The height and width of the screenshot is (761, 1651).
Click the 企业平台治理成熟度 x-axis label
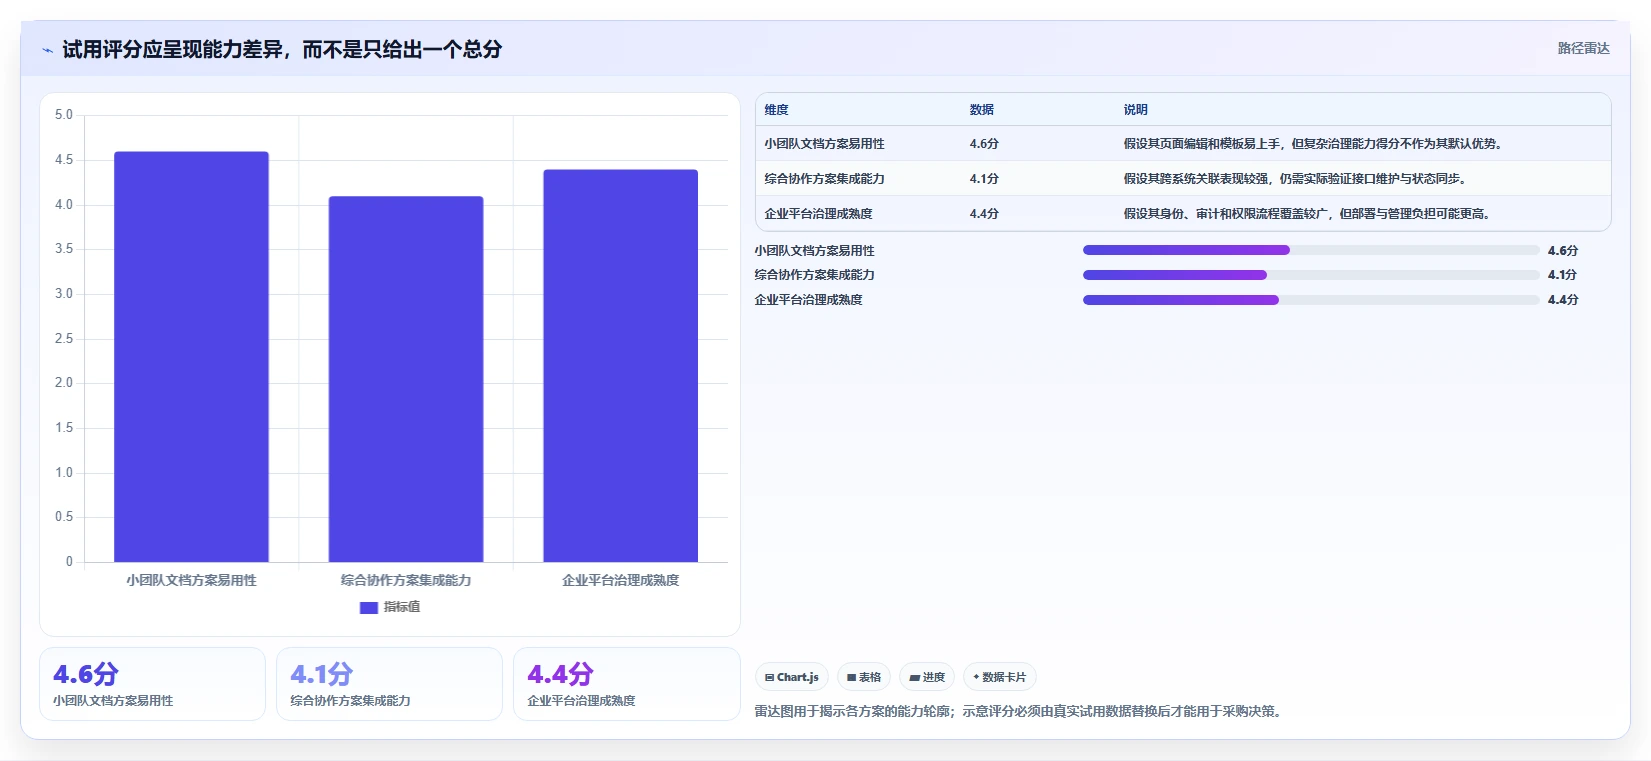pyautogui.click(x=620, y=580)
